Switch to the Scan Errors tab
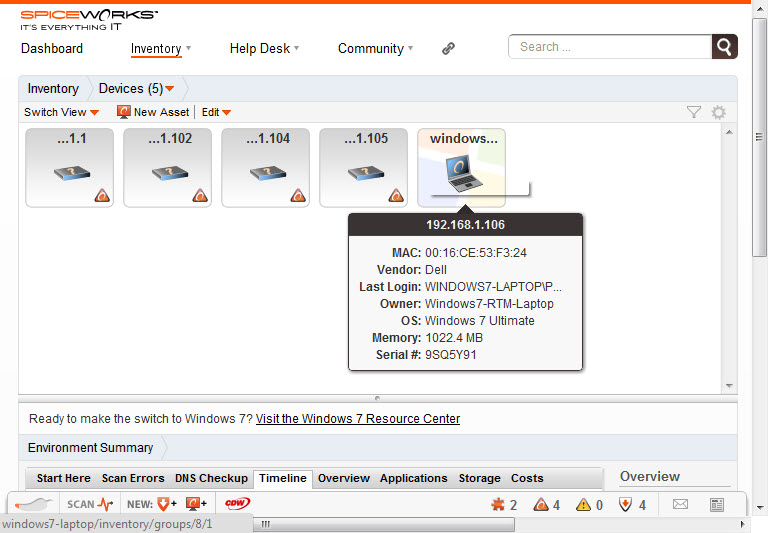768x533 pixels. tap(133, 478)
